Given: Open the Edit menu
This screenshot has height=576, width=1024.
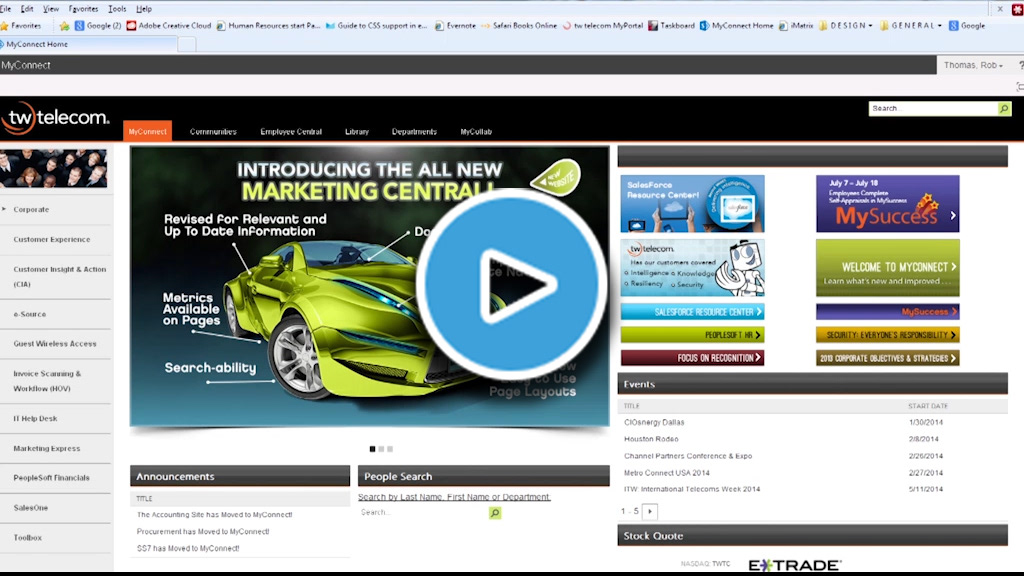Looking at the screenshot, I should tap(27, 8).
